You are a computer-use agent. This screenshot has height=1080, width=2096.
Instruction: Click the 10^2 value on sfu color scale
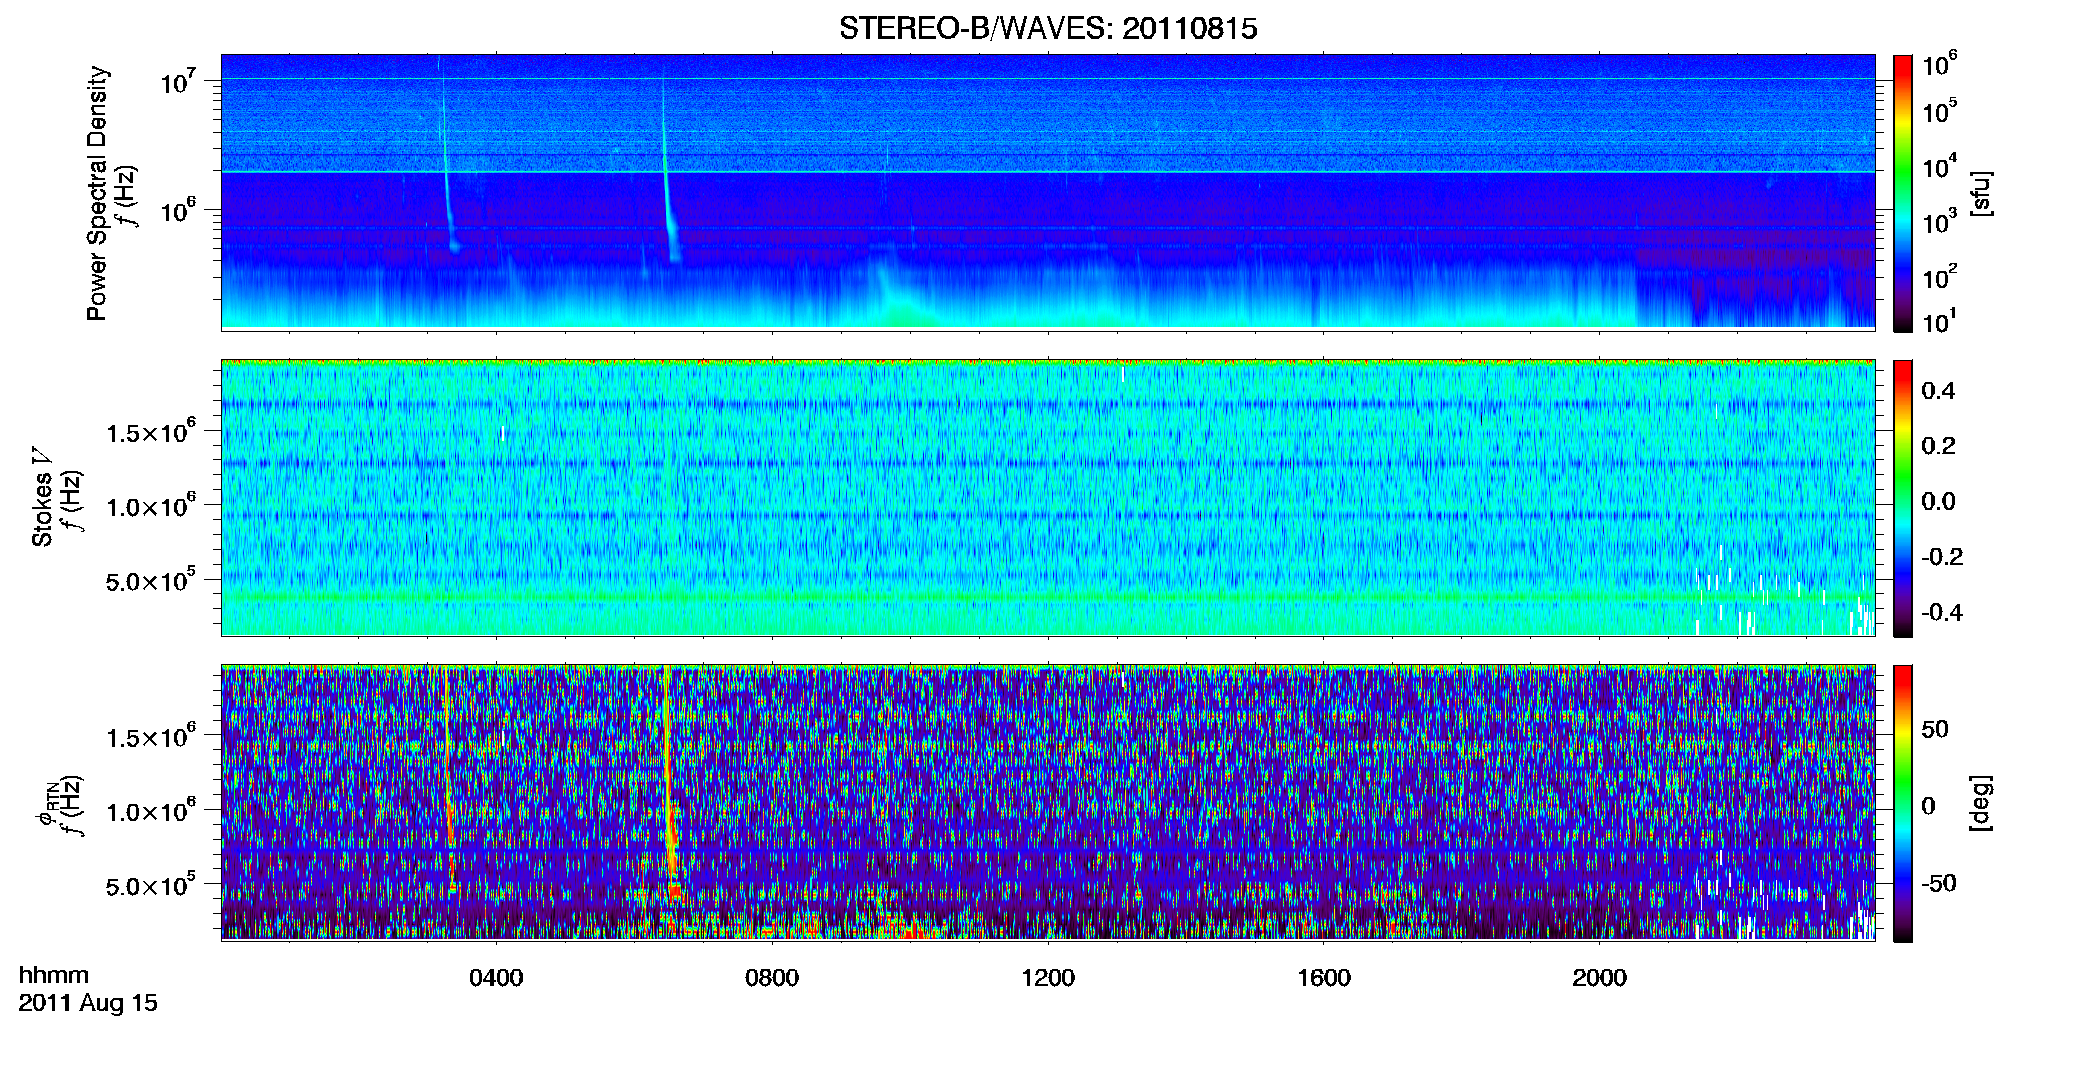[1939, 275]
